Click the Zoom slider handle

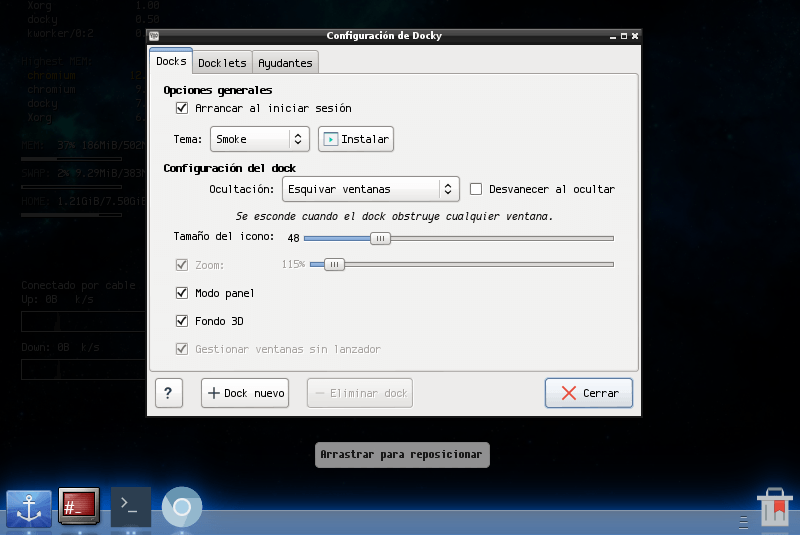[334, 264]
